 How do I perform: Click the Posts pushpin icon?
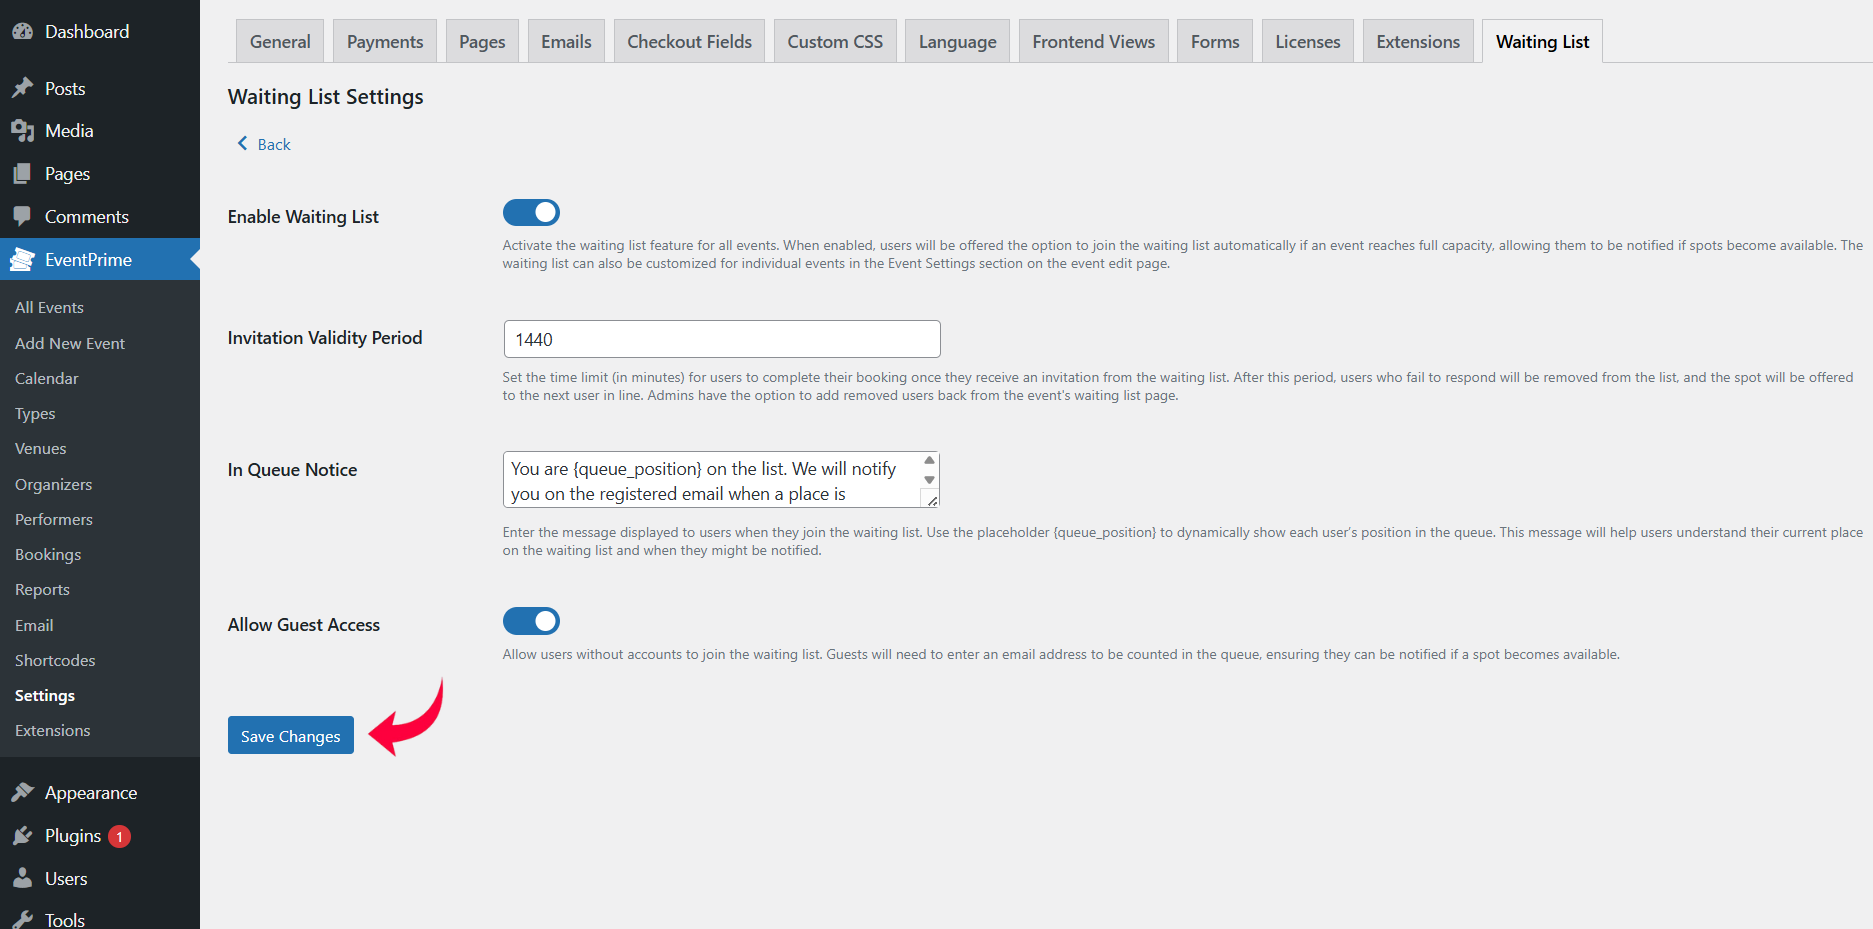[x=22, y=88]
